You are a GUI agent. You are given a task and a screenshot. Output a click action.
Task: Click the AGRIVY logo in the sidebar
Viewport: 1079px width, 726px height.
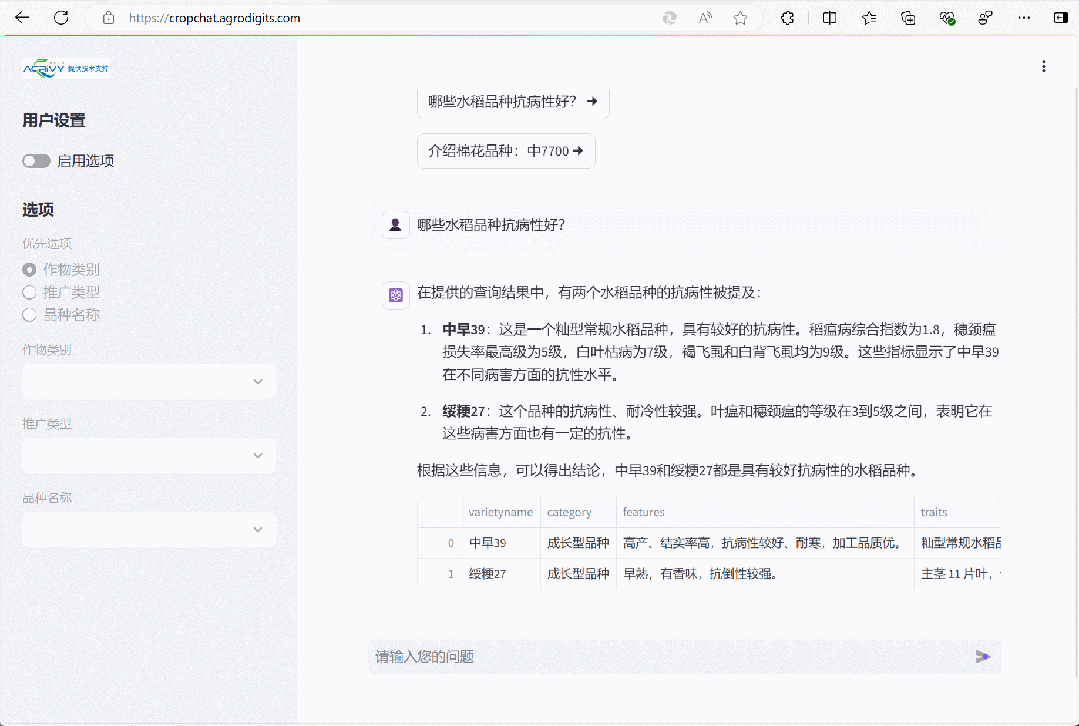pyautogui.click(x=66, y=68)
